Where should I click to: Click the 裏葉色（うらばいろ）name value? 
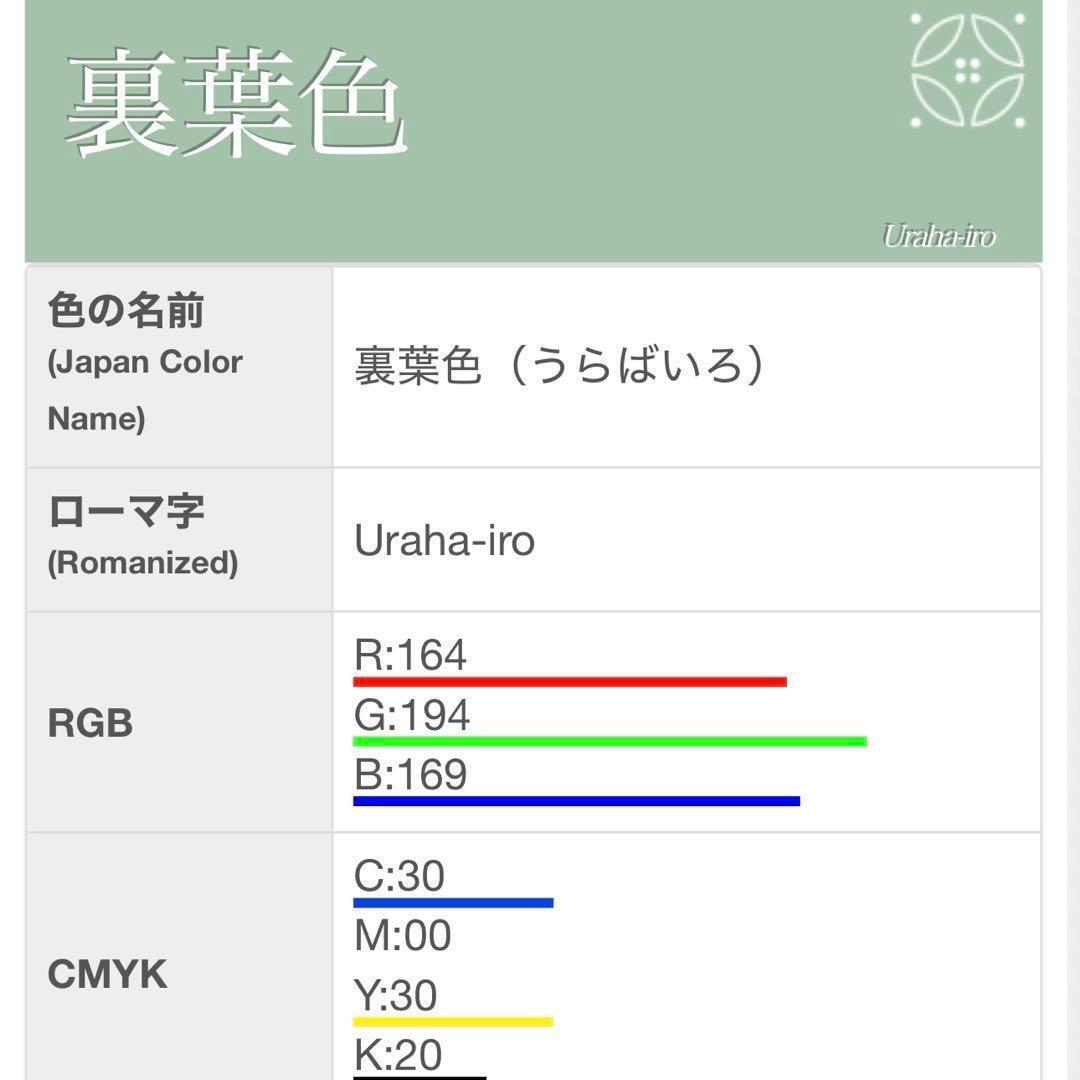560,366
